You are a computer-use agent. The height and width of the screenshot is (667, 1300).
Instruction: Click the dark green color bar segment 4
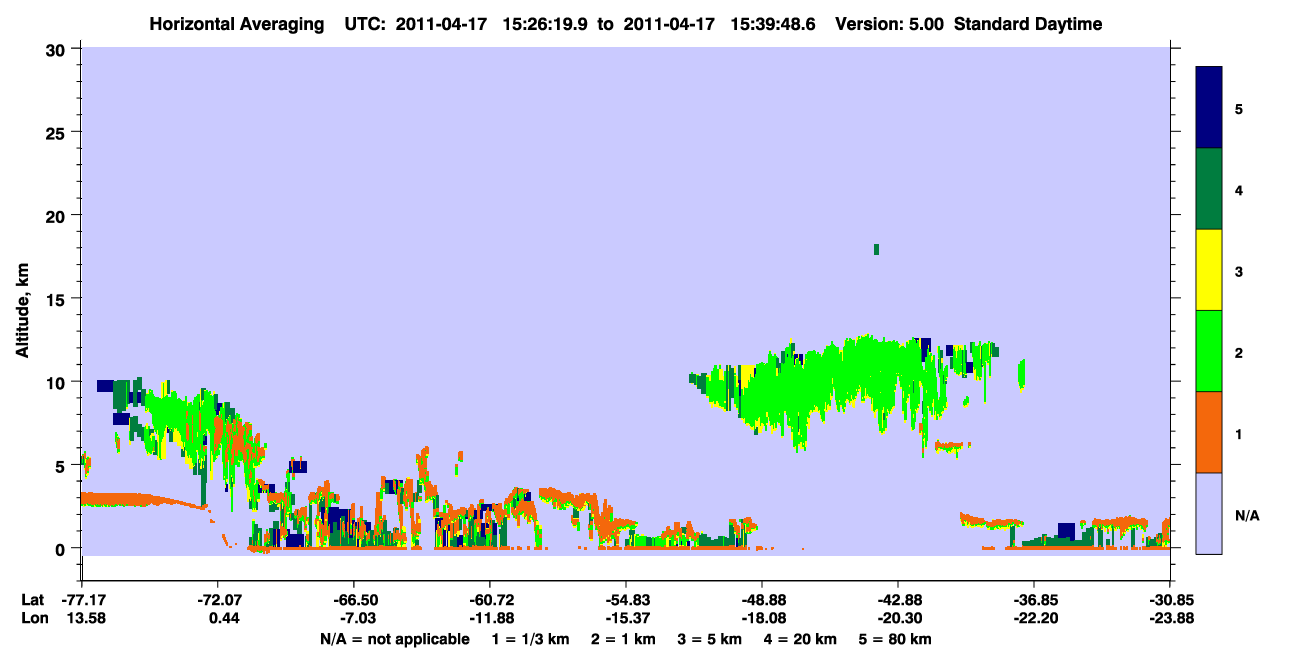1209,189
